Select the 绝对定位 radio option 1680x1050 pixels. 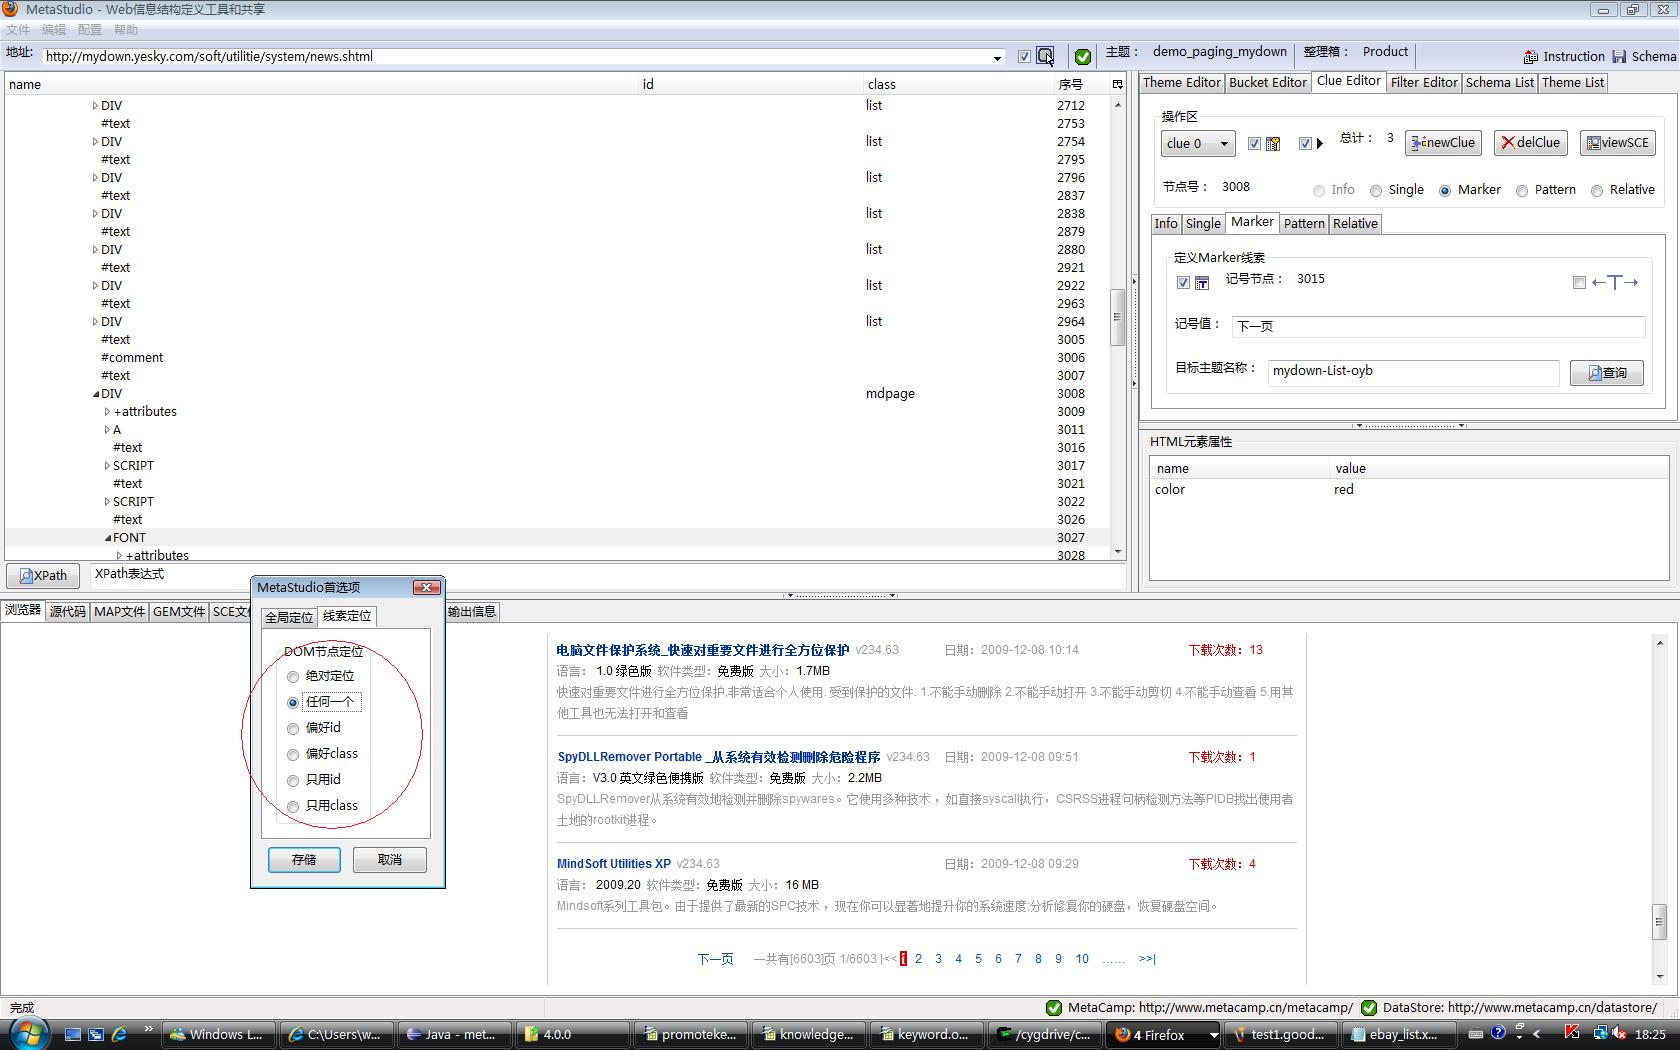pos(293,677)
